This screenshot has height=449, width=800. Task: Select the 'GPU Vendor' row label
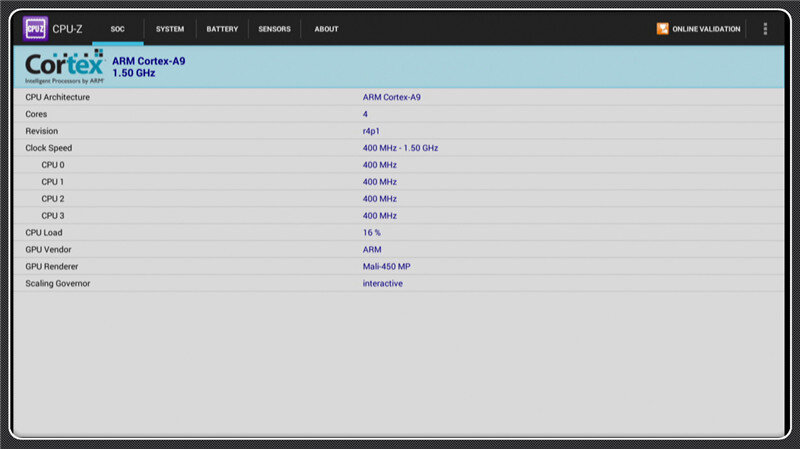coord(48,250)
